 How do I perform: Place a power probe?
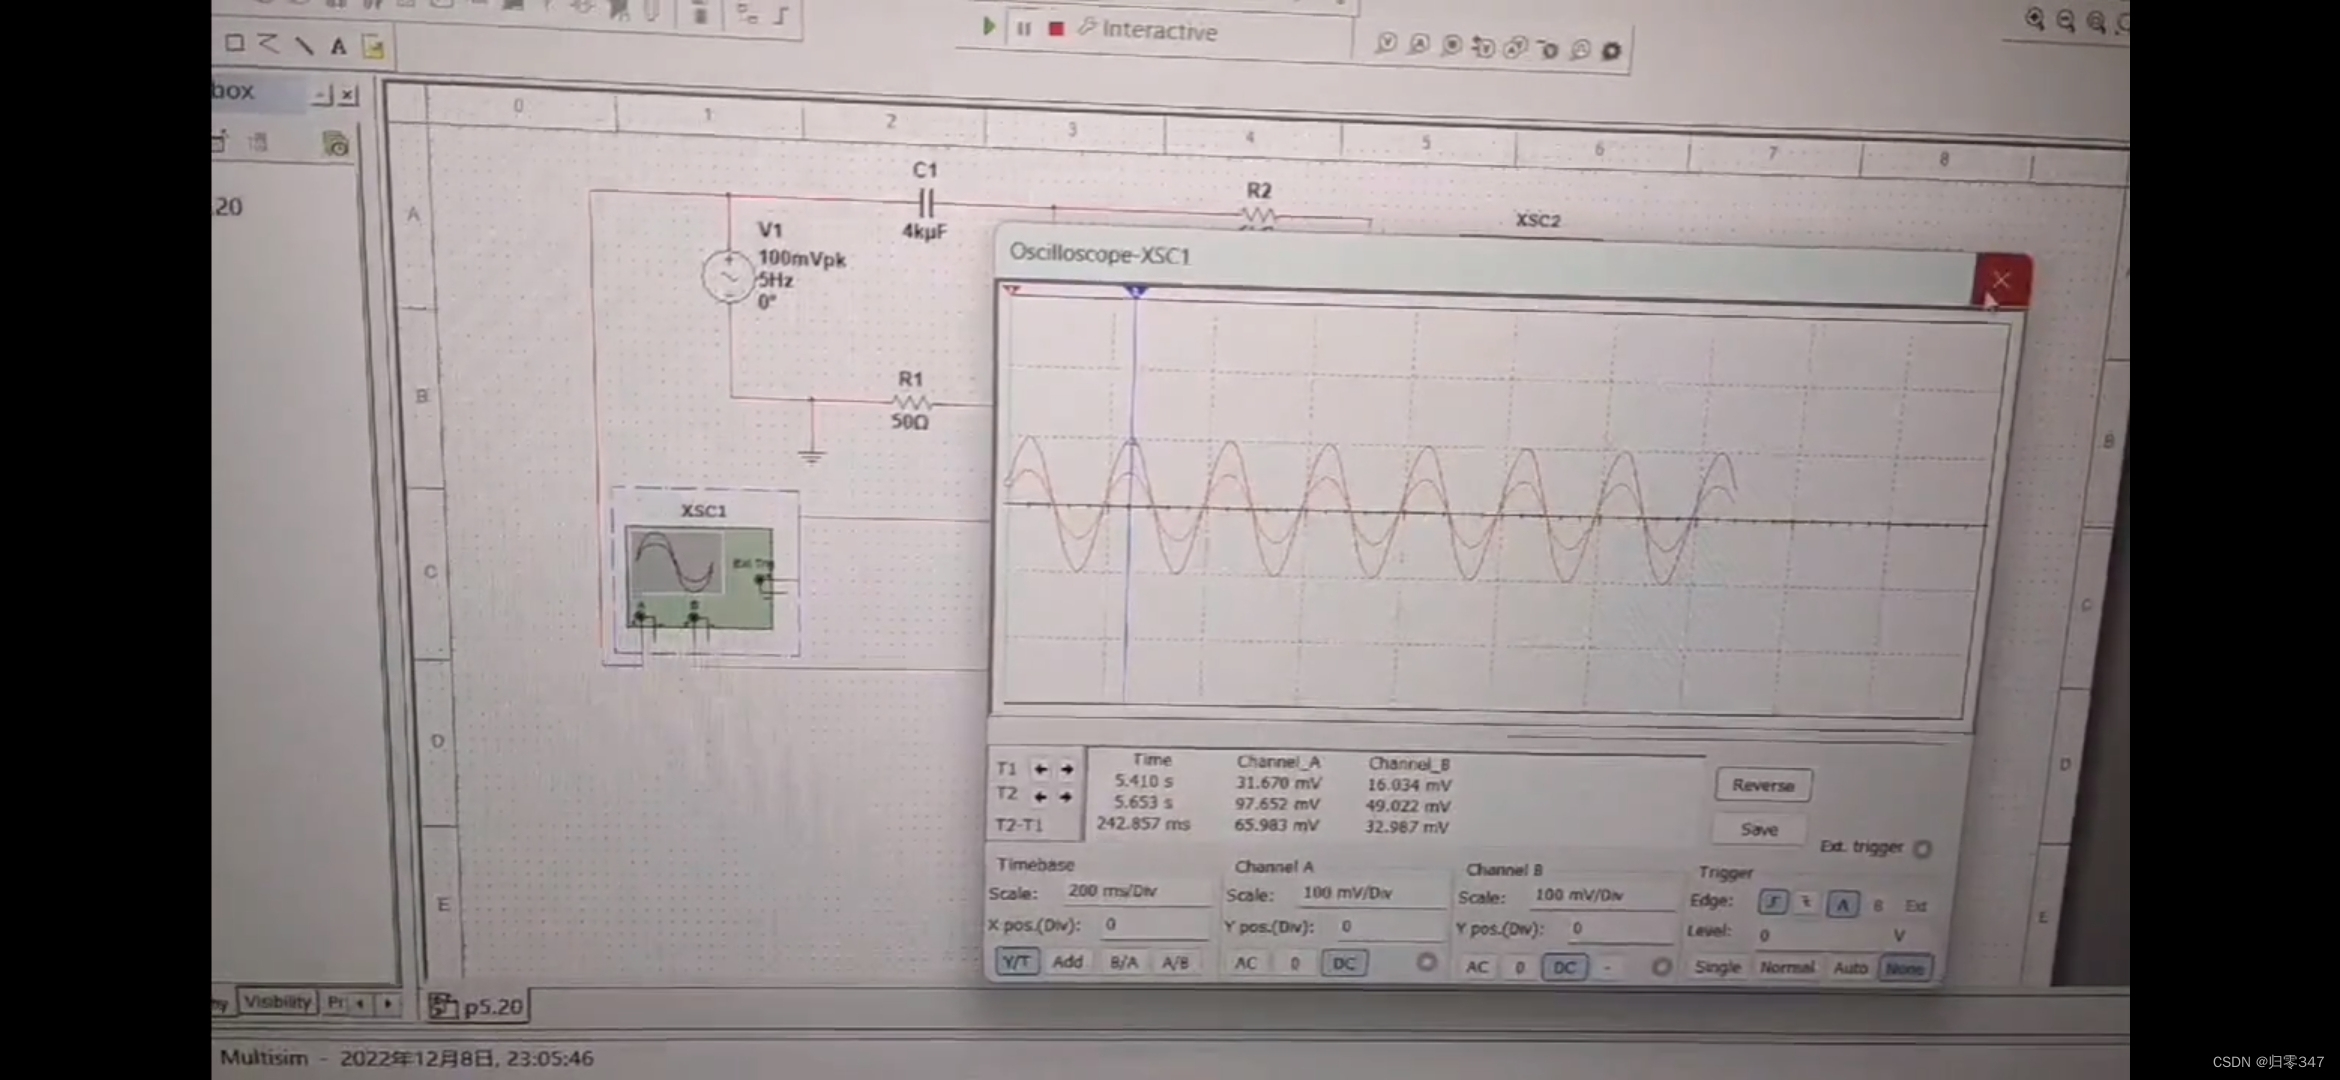[x=1452, y=45]
